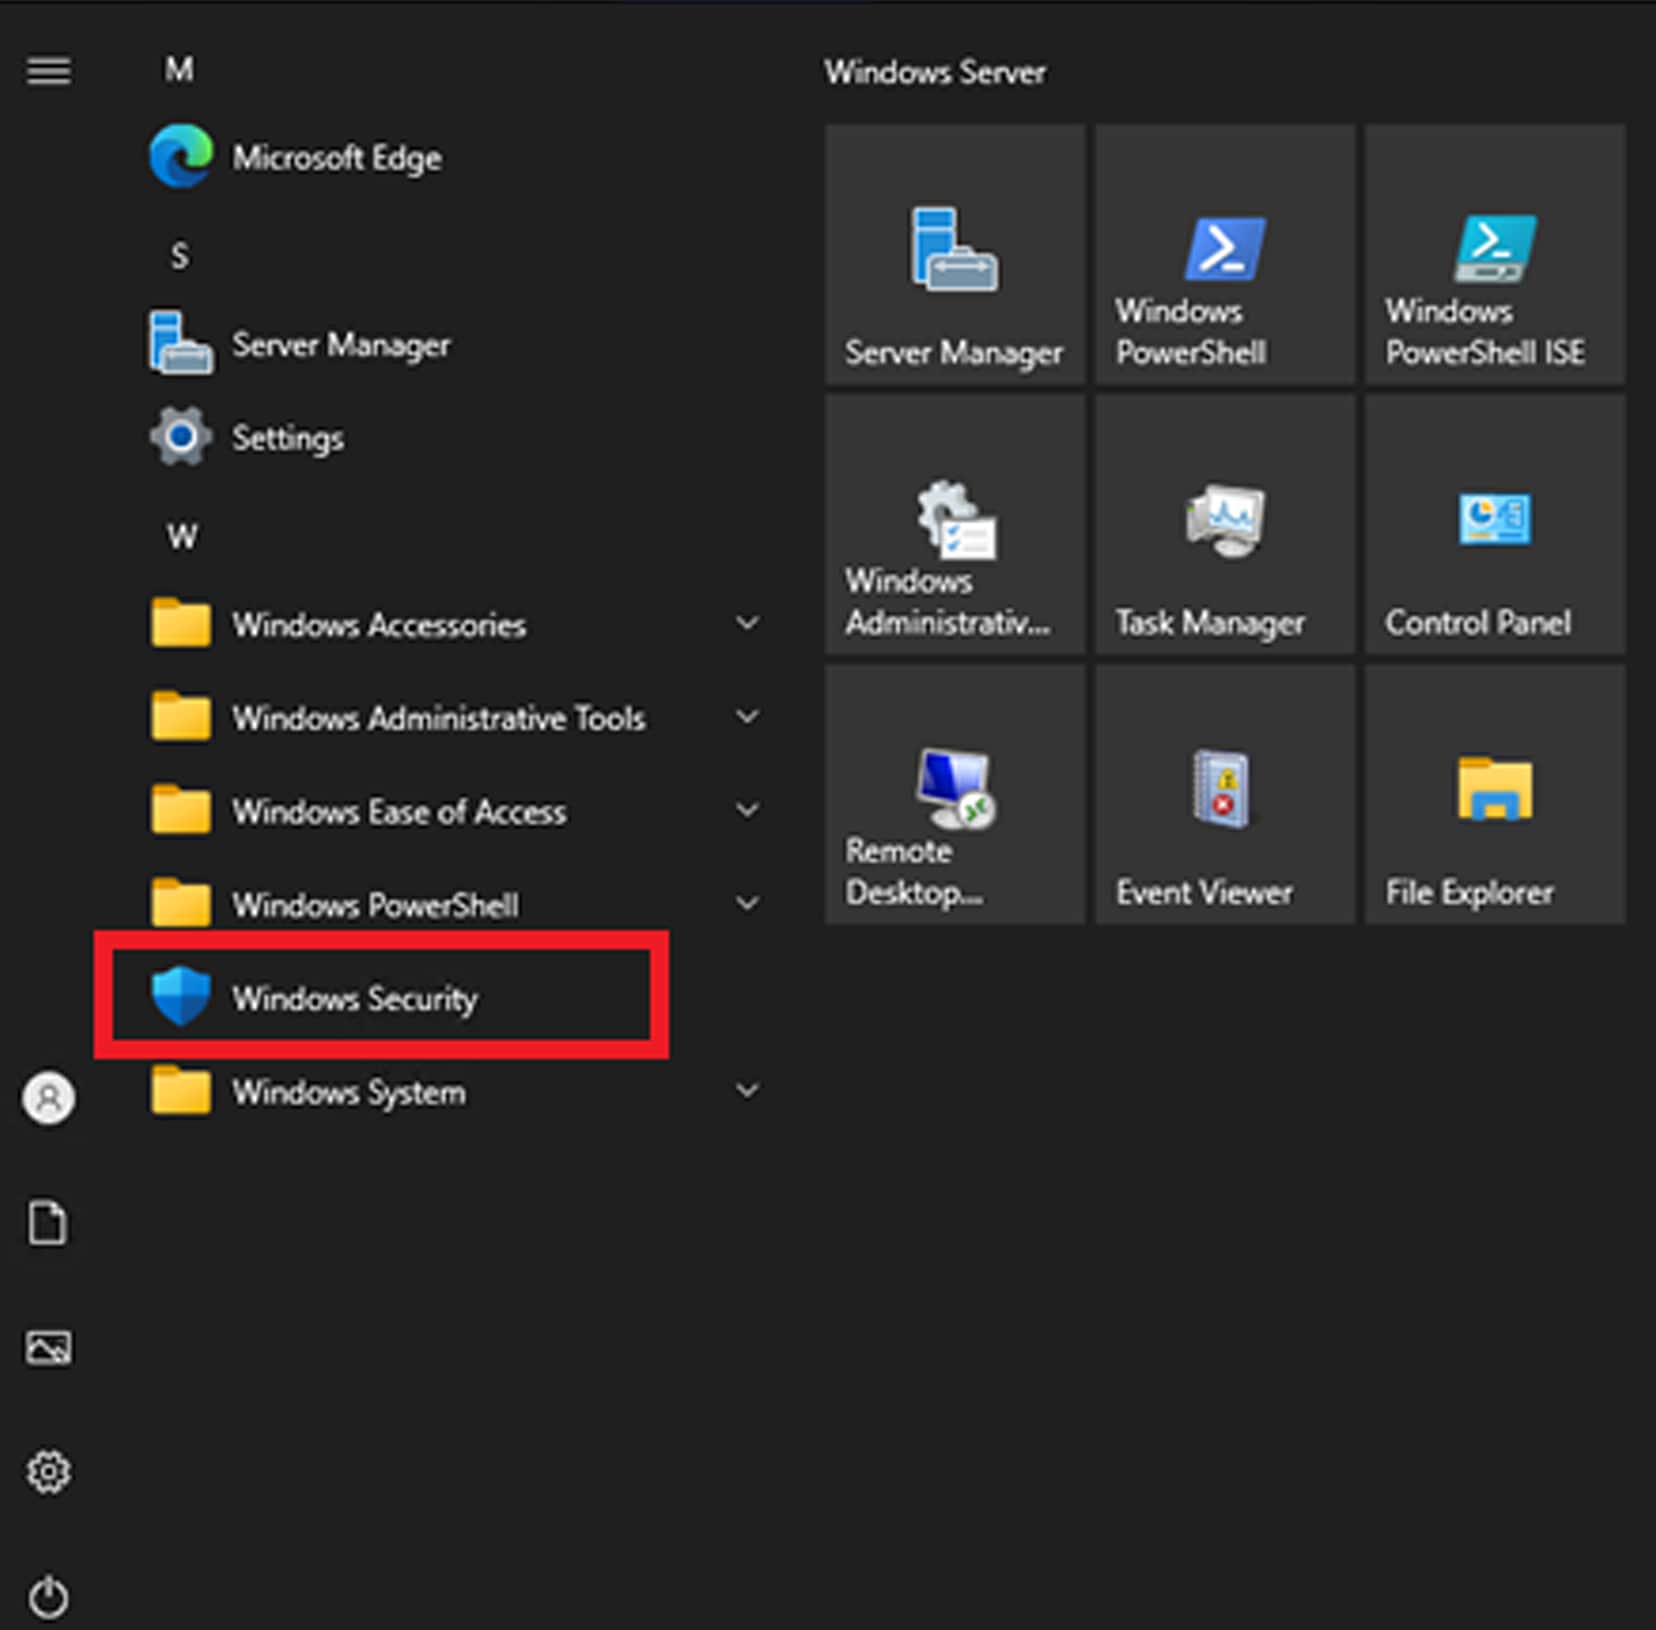The height and width of the screenshot is (1630, 1656).
Task: Open the Remote Desktop tile
Action: coord(955,794)
